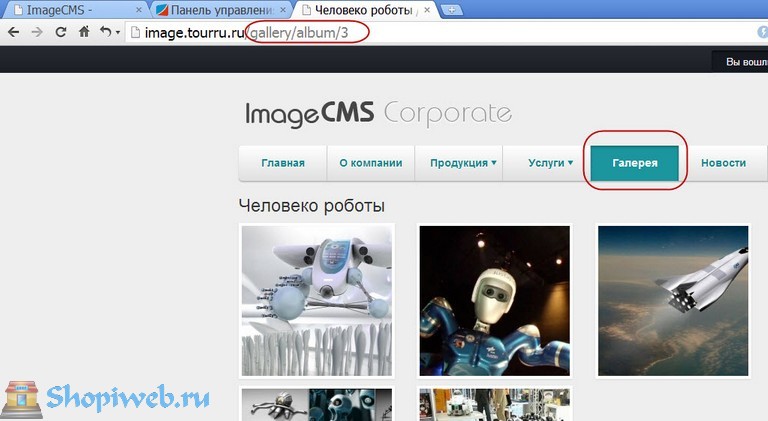768x421 pixels.
Task: Open the О компании menu item
Action: pos(371,163)
